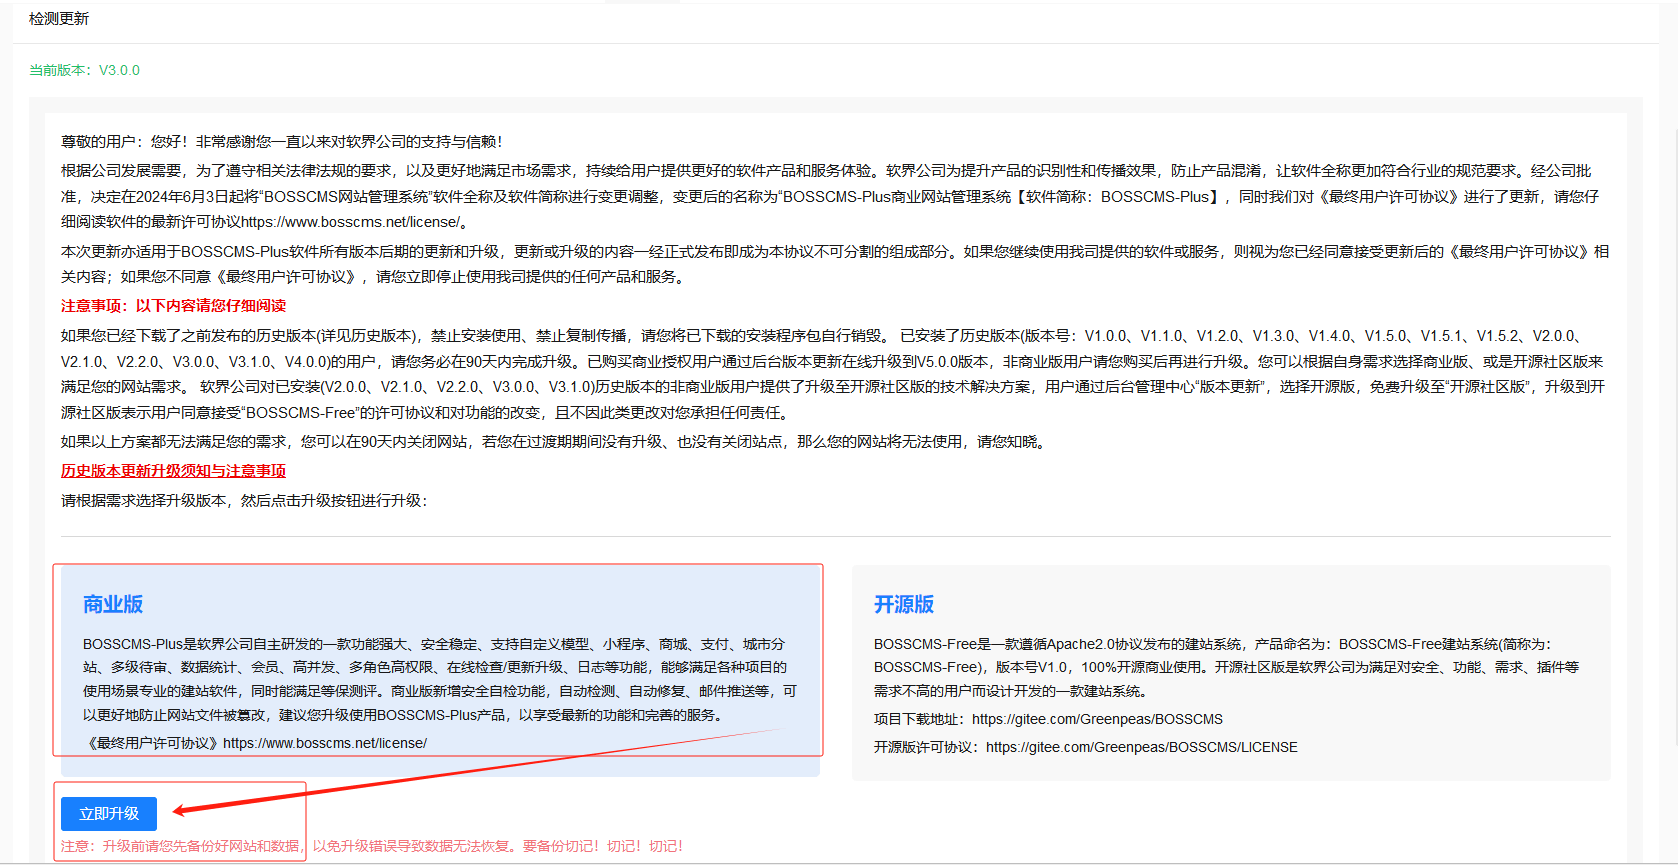Select the 商业版 heading
This screenshot has height=865, width=1678.
point(113,604)
